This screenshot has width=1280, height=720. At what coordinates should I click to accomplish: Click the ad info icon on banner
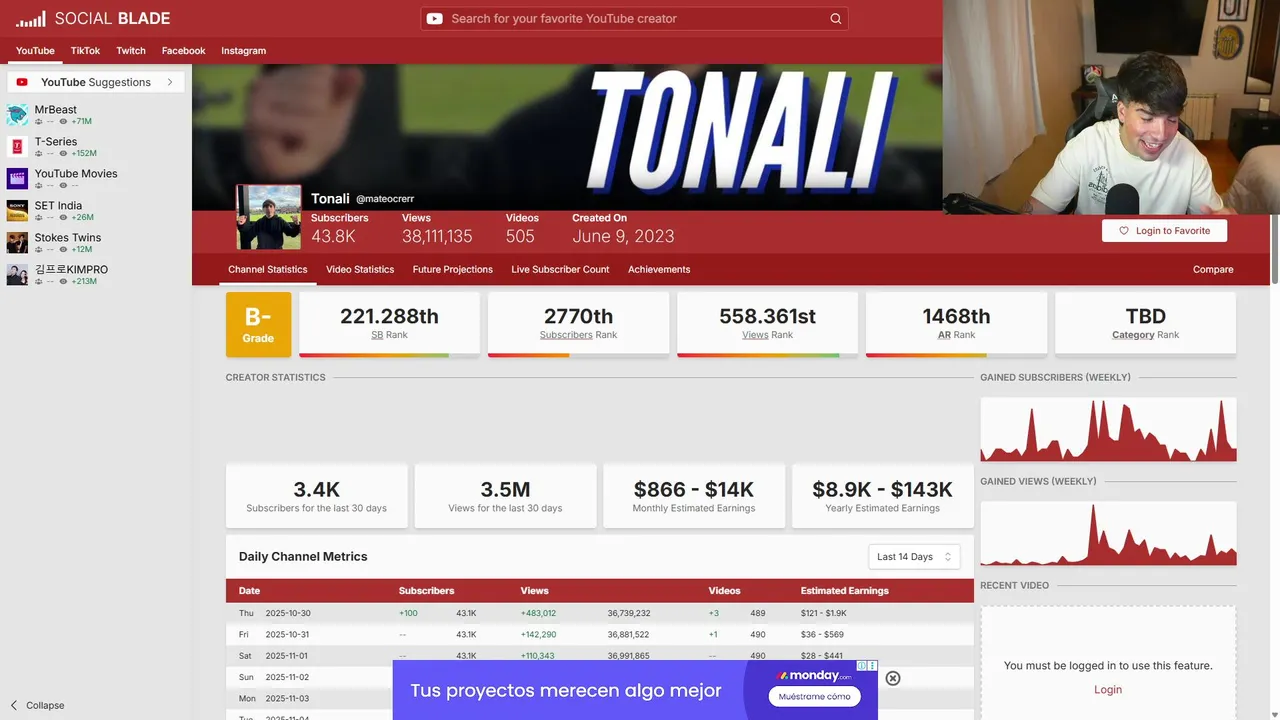(x=862, y=666)
